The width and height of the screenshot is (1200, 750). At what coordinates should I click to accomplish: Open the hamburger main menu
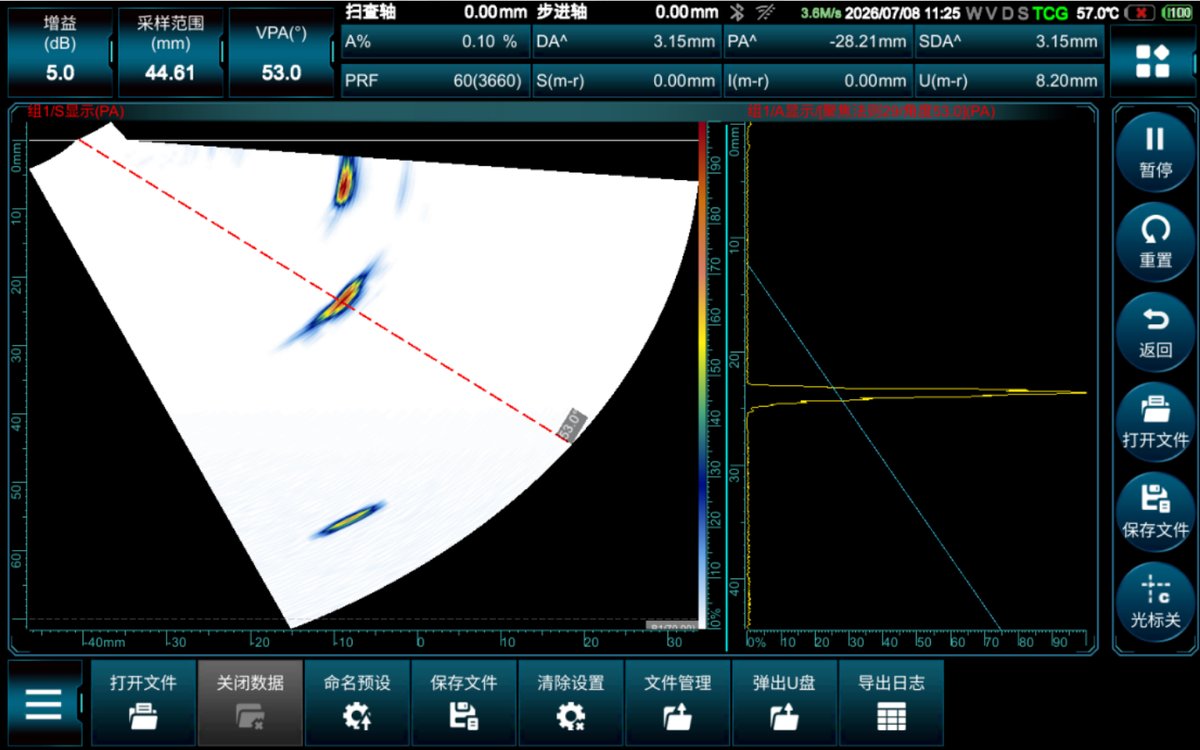(44, 704)
